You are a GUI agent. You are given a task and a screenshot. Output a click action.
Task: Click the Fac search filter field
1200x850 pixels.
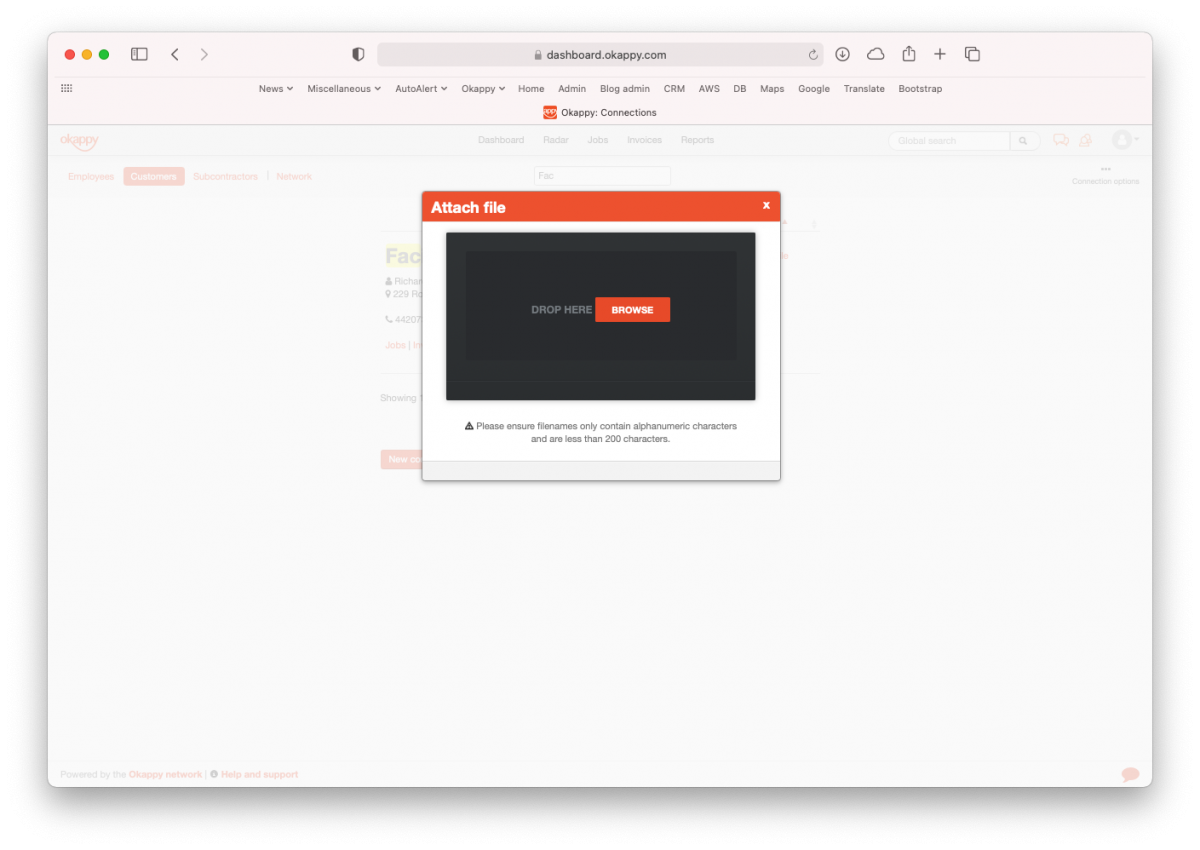pos(601,175)
